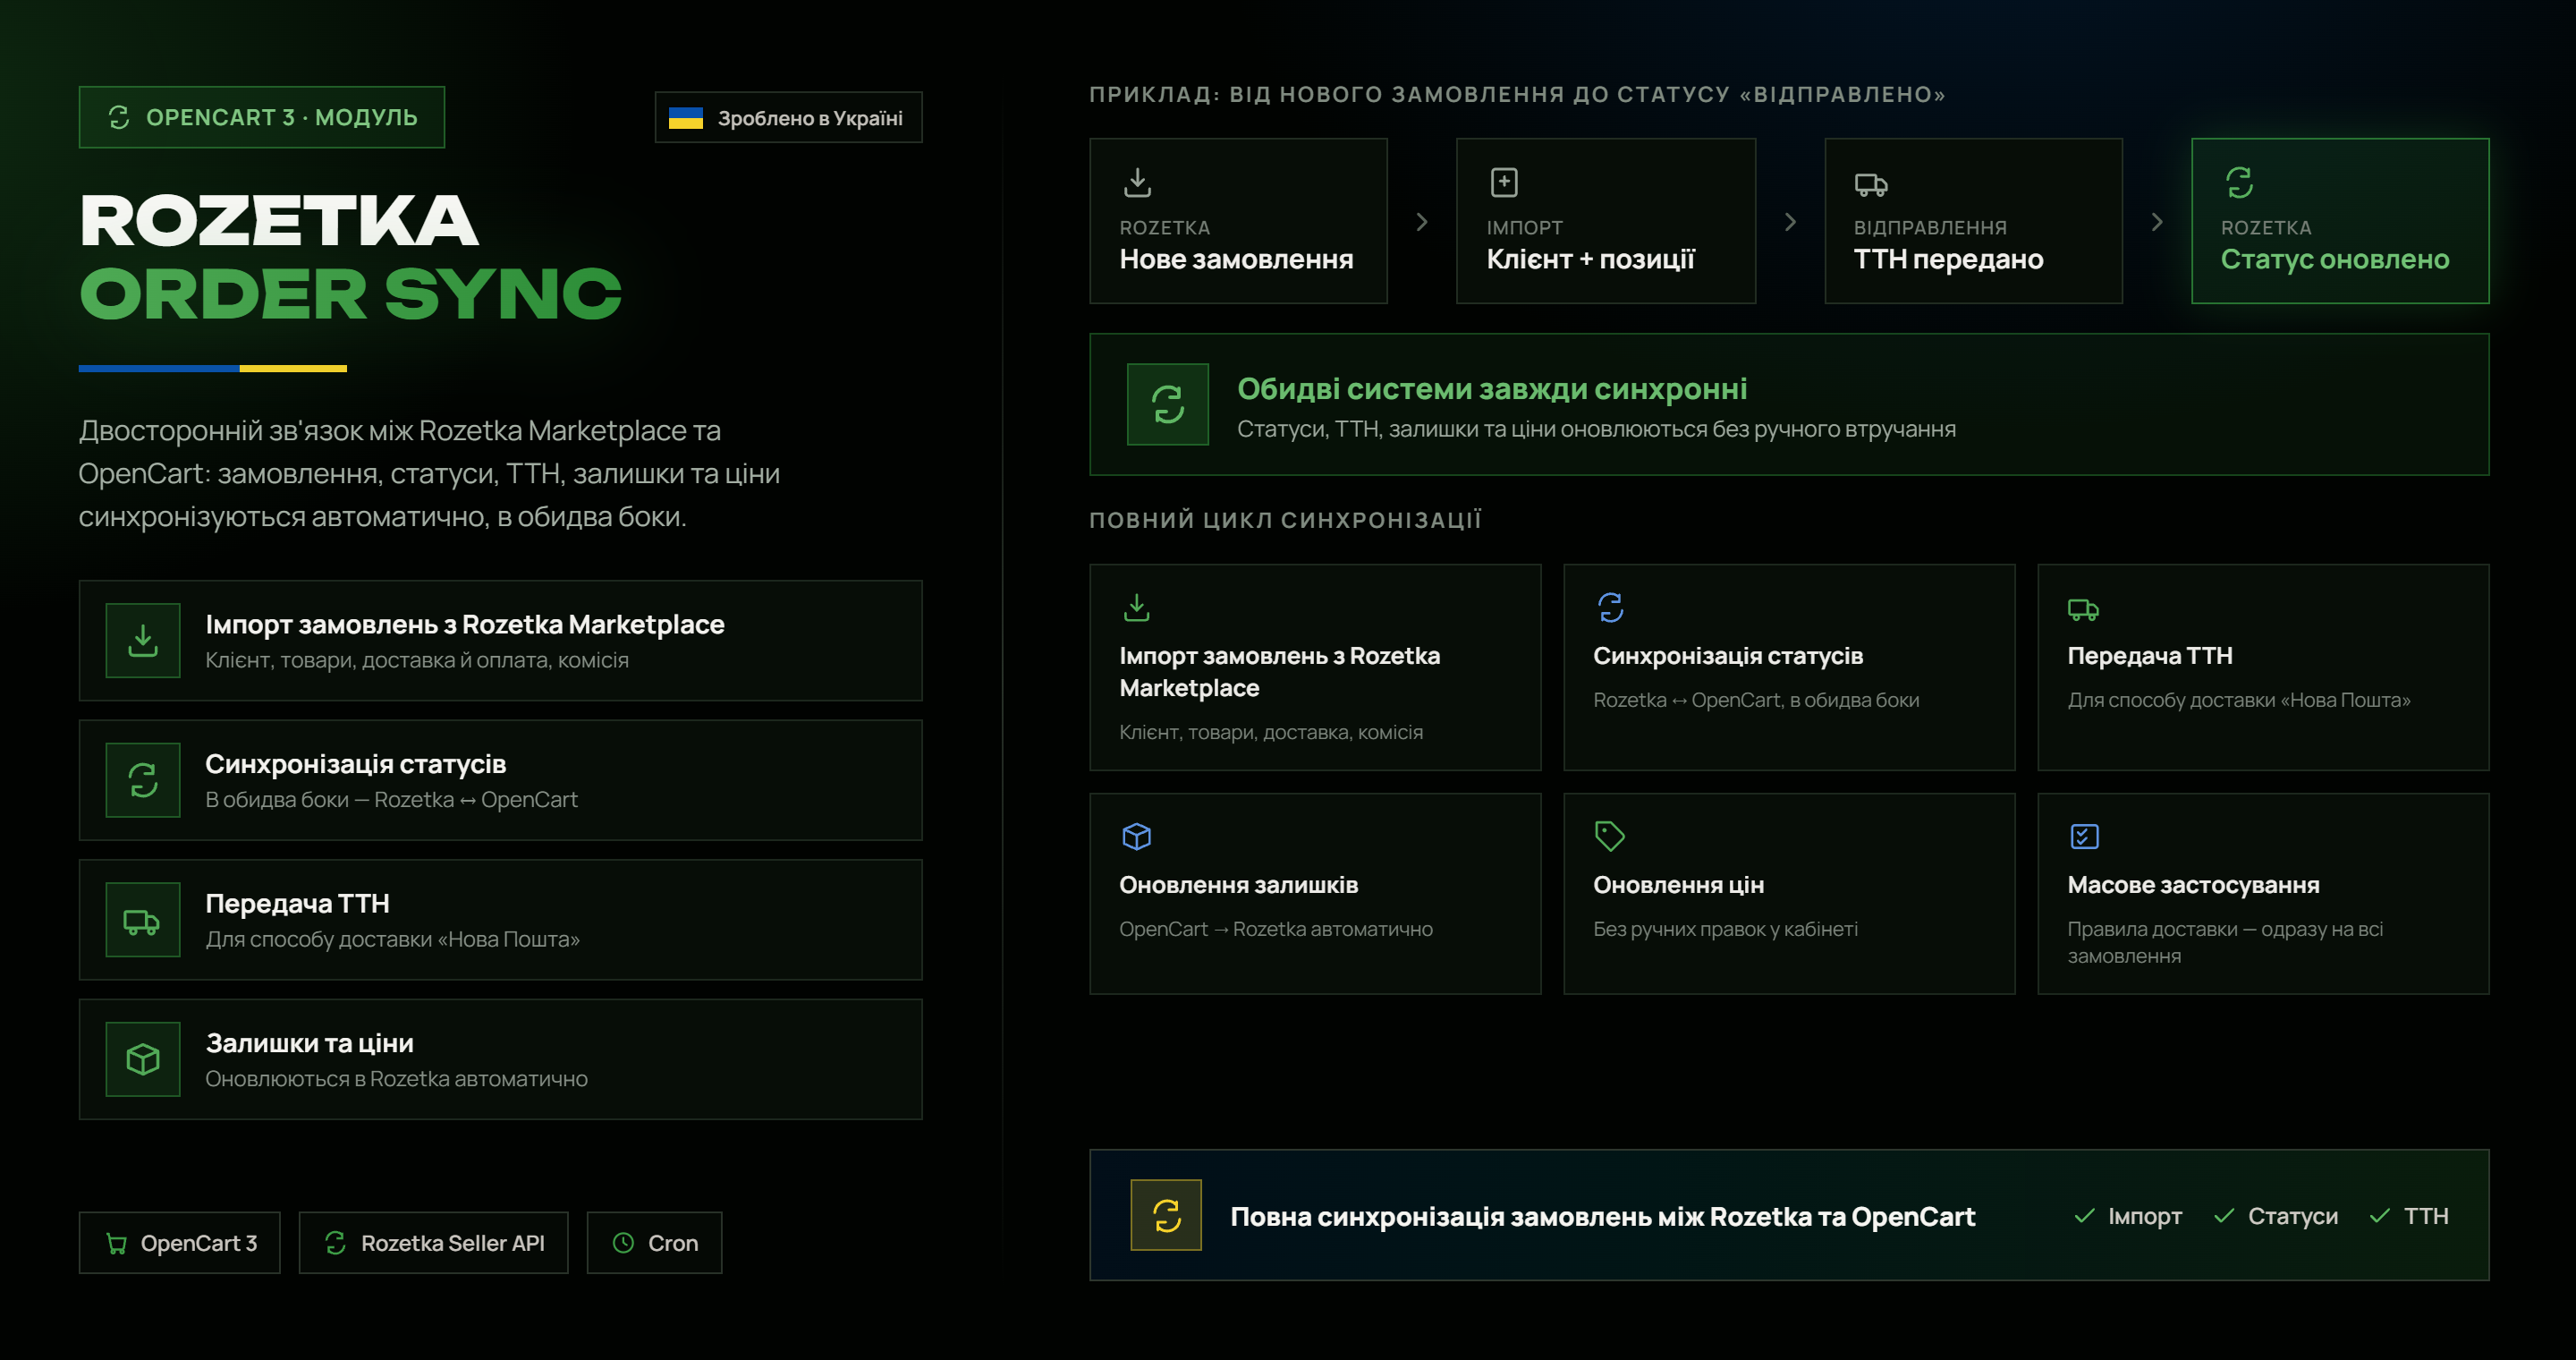
Task: Click the Оновлюються в Rozetka автоматично subtitle
Action: point(396,1079)
